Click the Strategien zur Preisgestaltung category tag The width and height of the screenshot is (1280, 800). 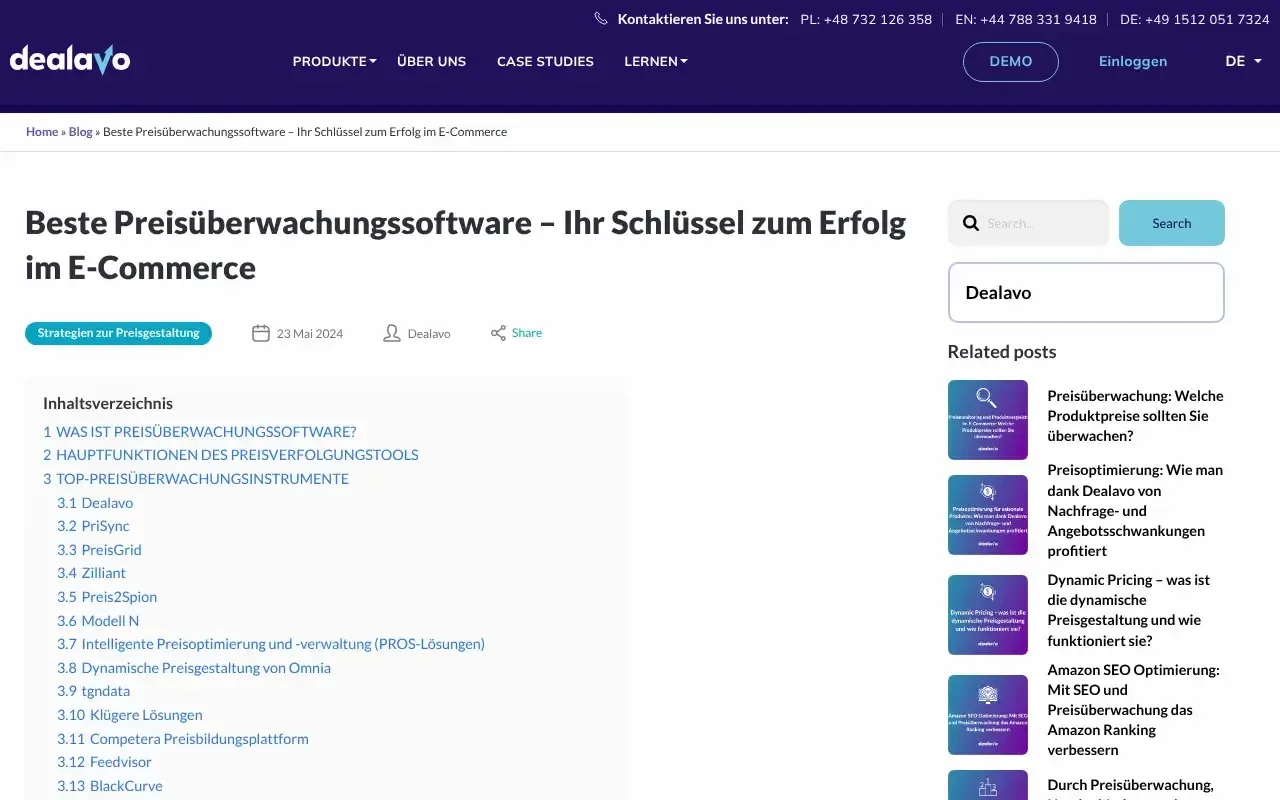click(x=118, y=332)
